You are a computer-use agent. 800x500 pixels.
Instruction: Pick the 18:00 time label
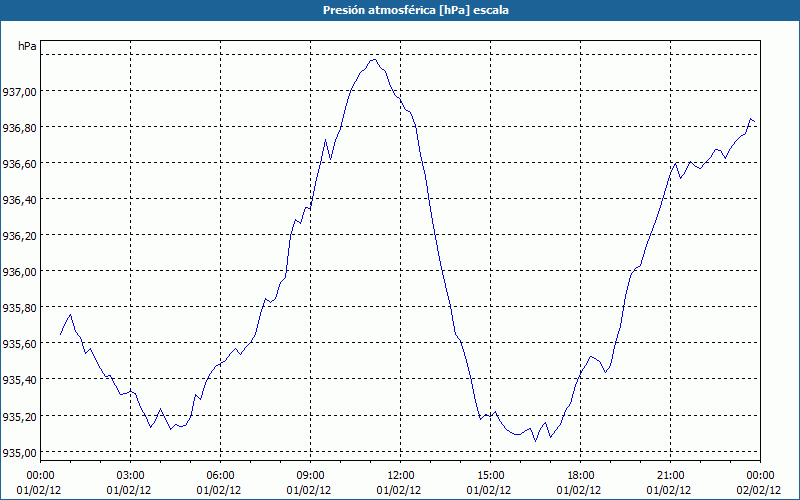click(580, 476)
